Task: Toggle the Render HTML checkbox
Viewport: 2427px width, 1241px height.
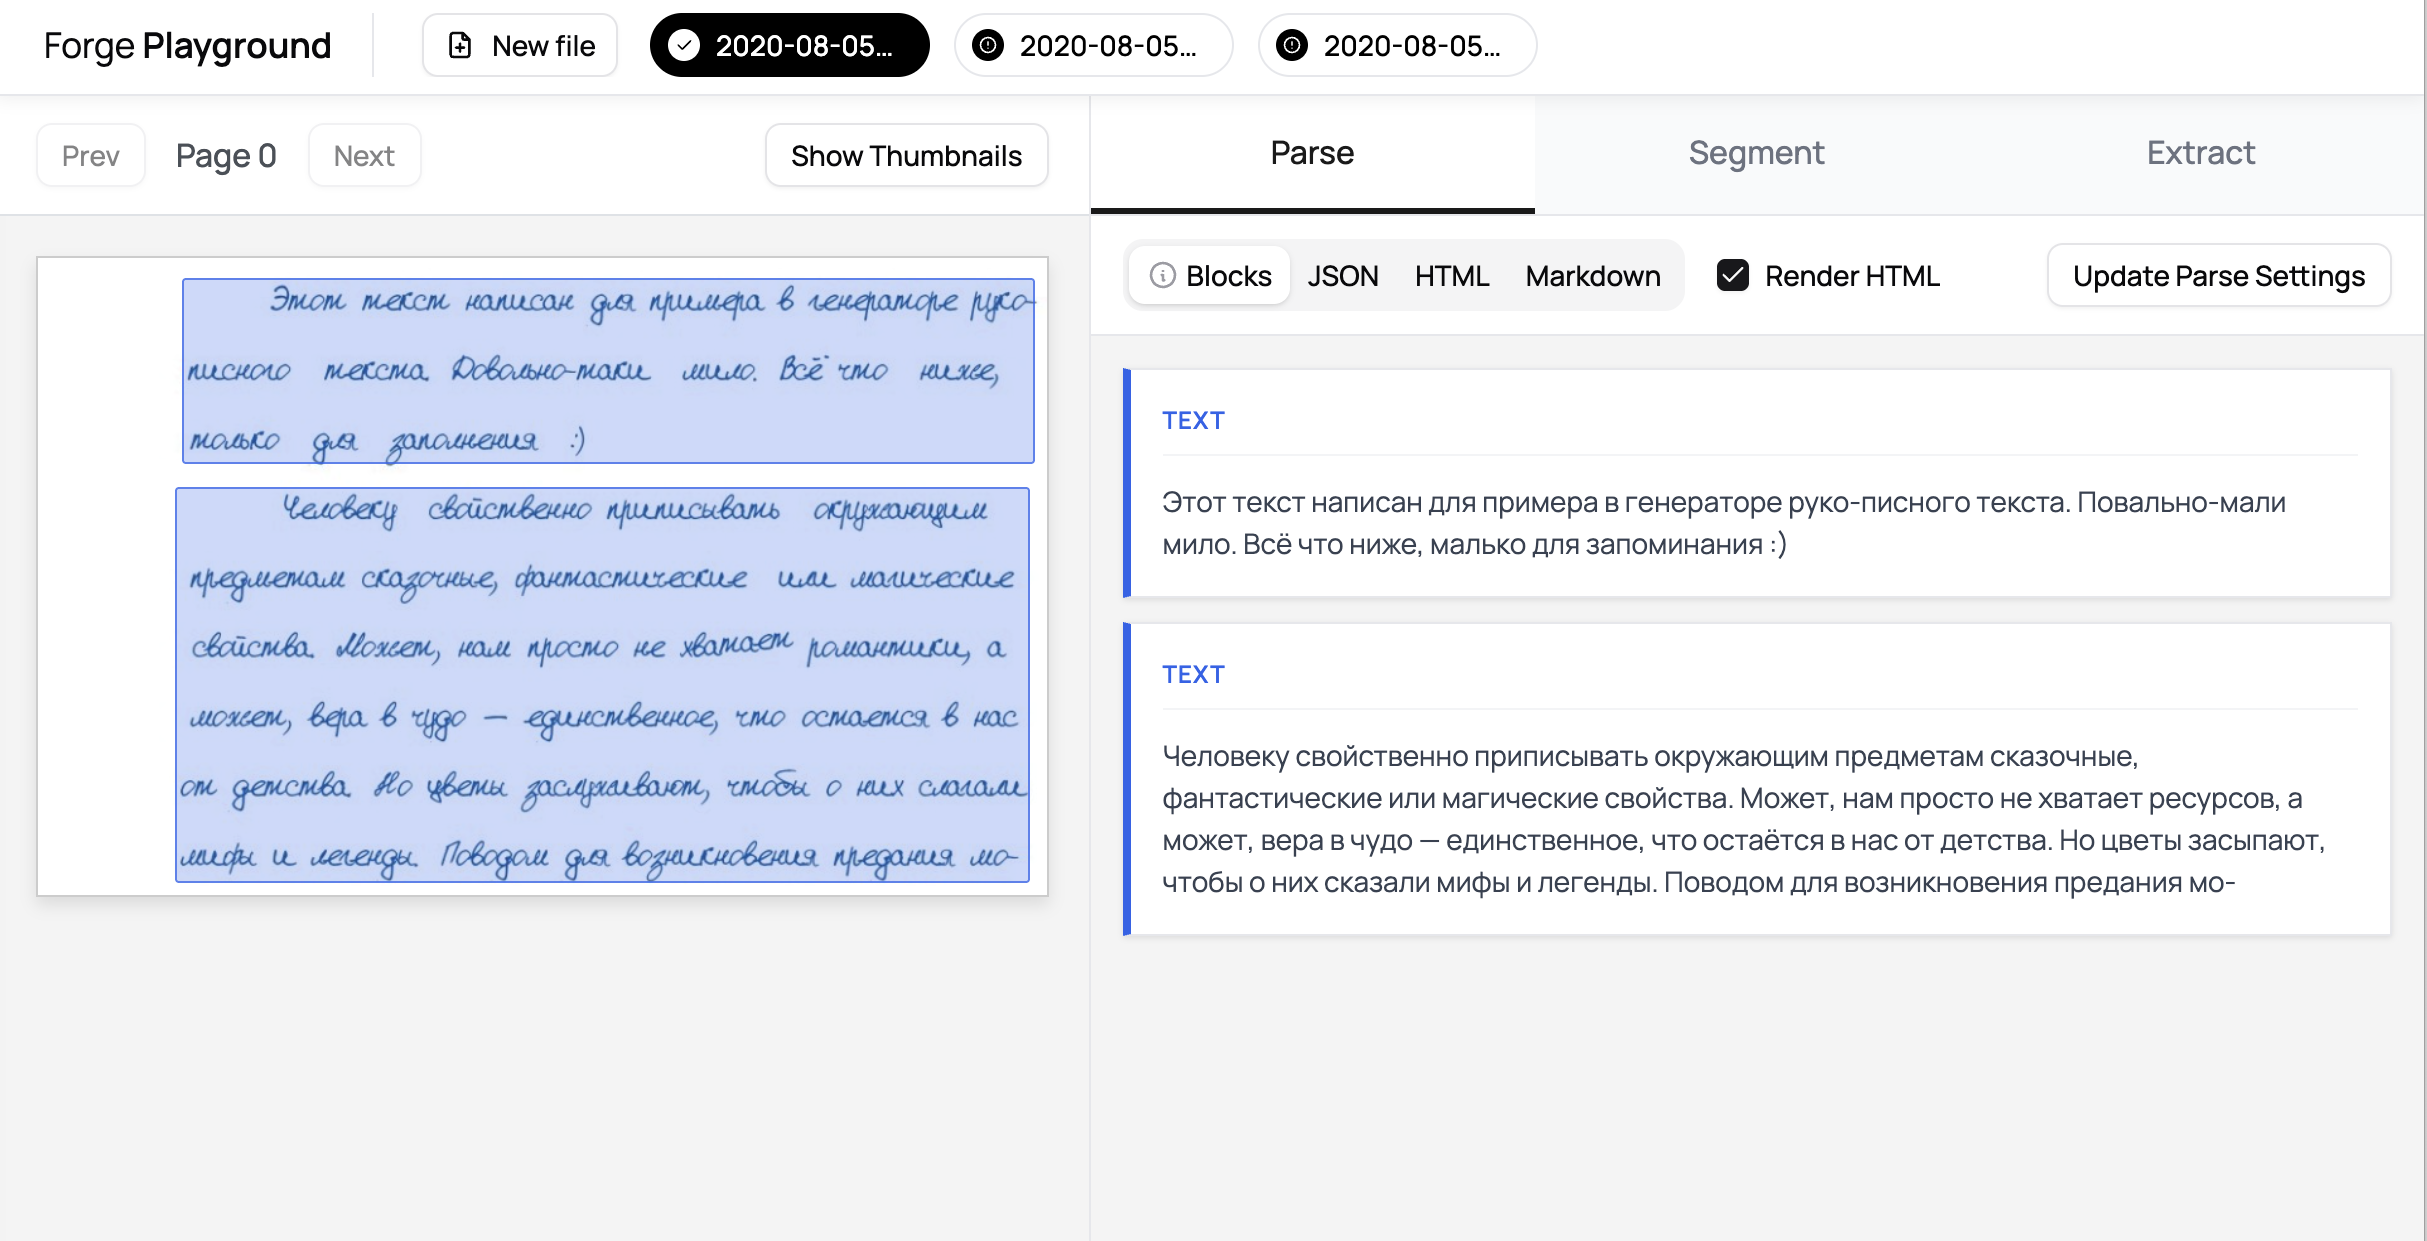Action: (x=1733, y=276)
